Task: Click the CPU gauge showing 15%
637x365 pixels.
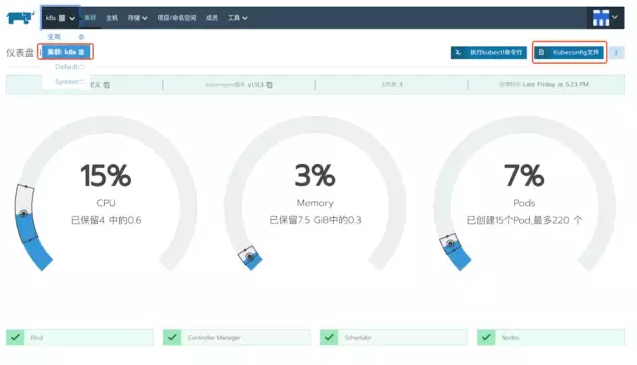Action: point(106,193)
